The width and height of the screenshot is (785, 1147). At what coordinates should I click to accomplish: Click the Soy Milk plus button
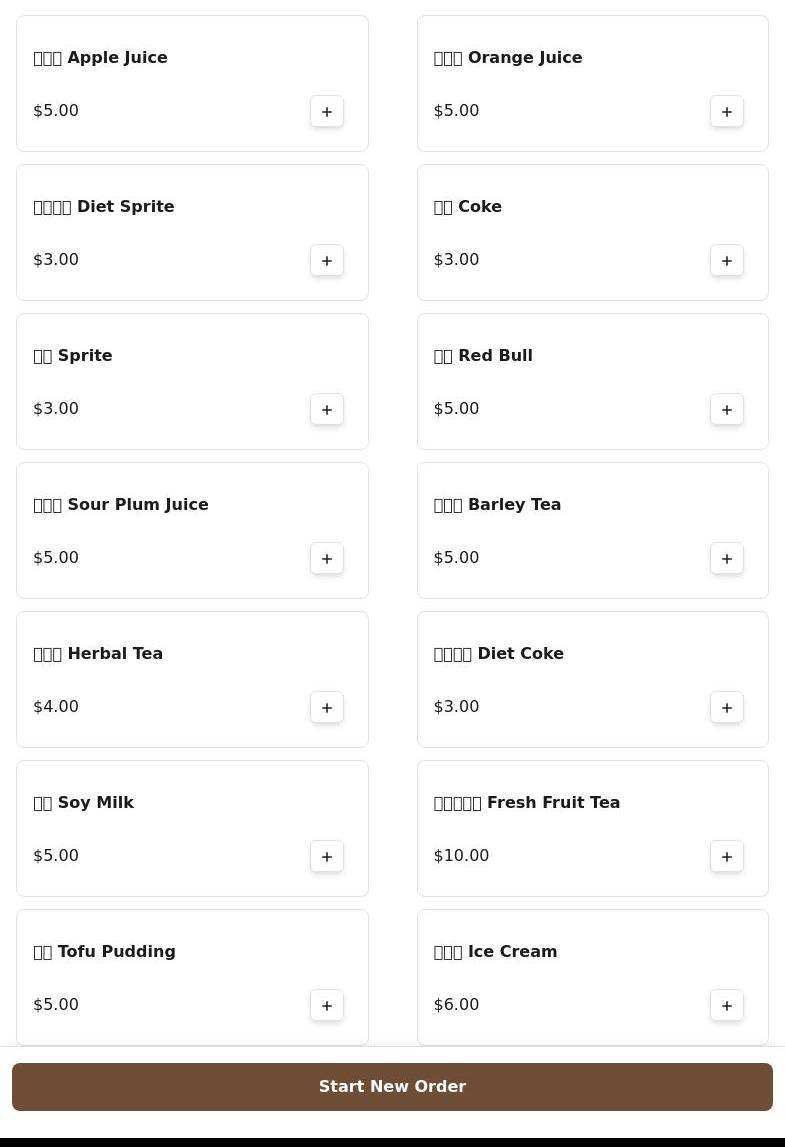(x=327, y=856)
